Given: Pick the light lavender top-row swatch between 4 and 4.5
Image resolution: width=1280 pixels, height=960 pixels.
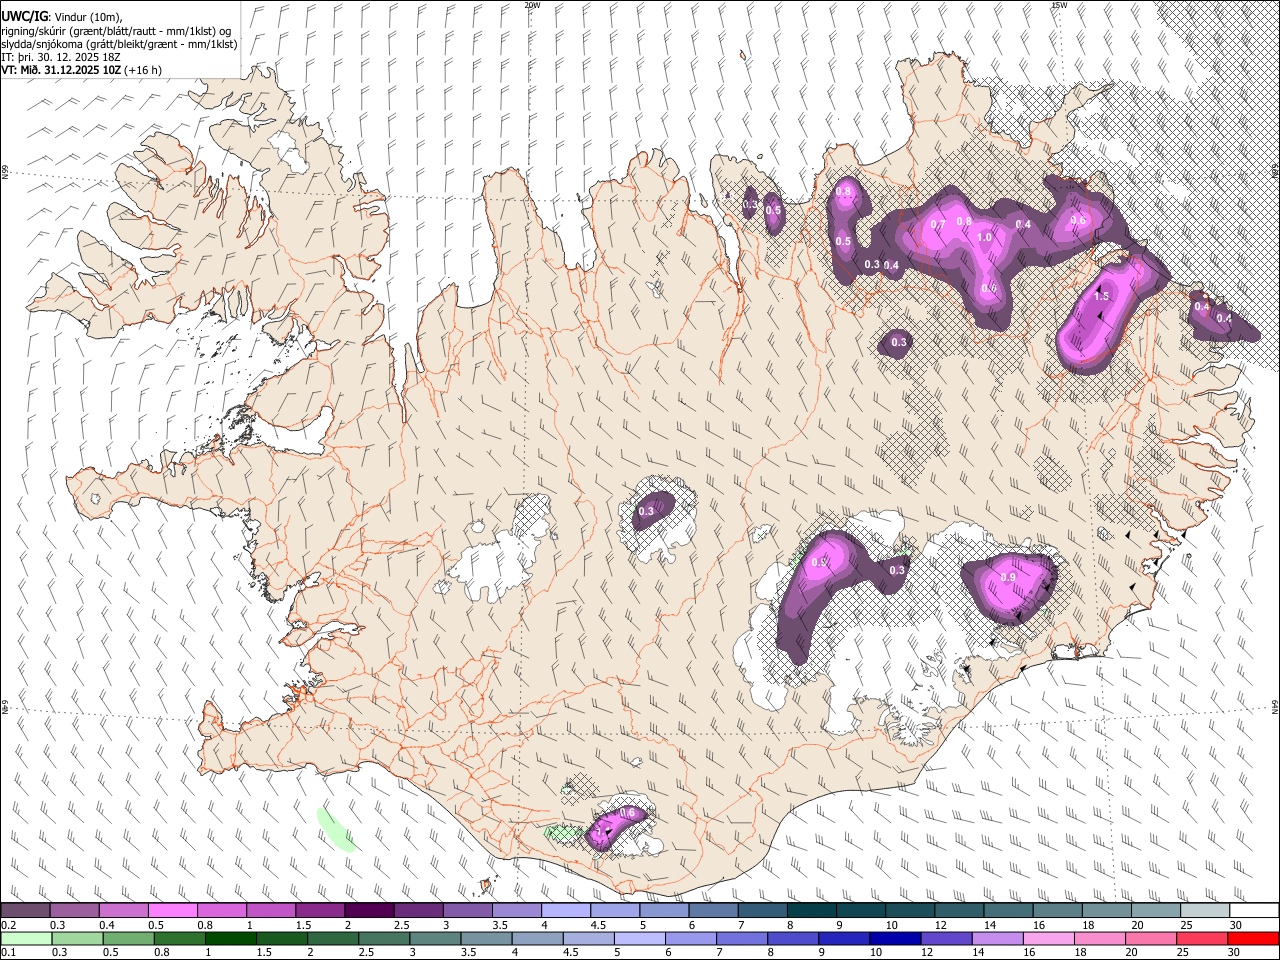Looking at the screenshot, I should click(x=566, y=911).
